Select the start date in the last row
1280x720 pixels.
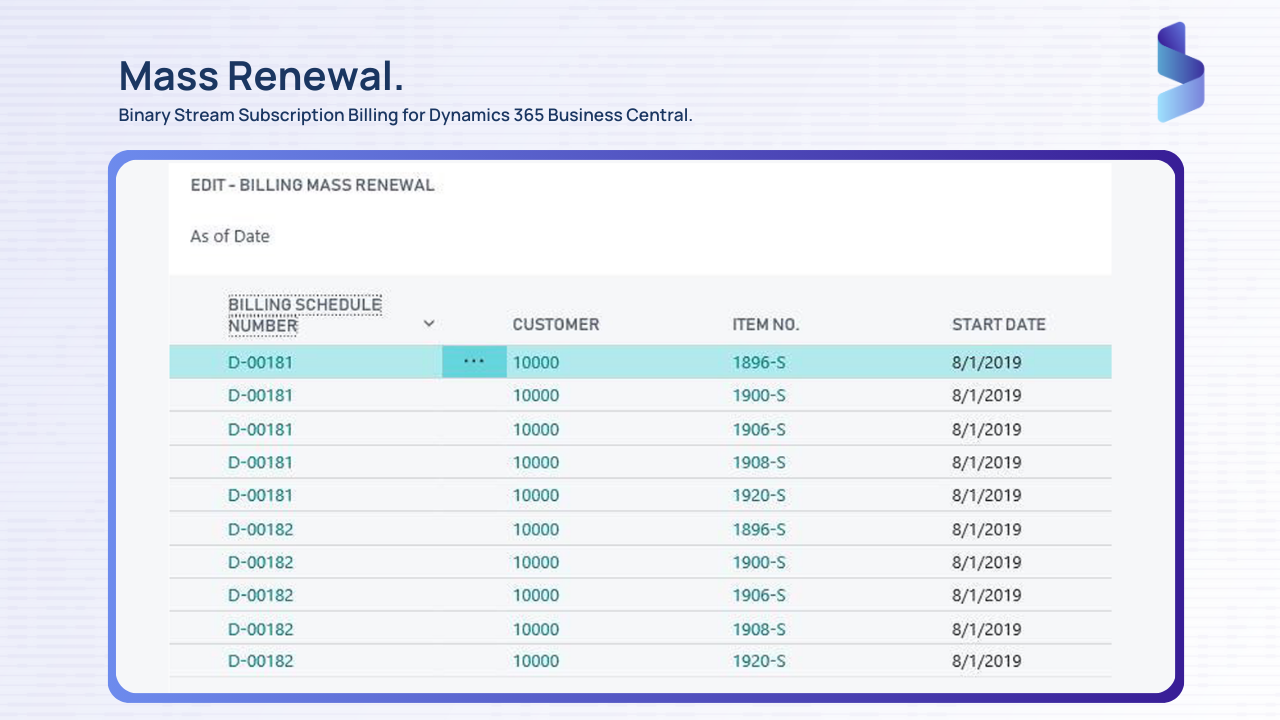pyautogui.click(x=986, y=661)
